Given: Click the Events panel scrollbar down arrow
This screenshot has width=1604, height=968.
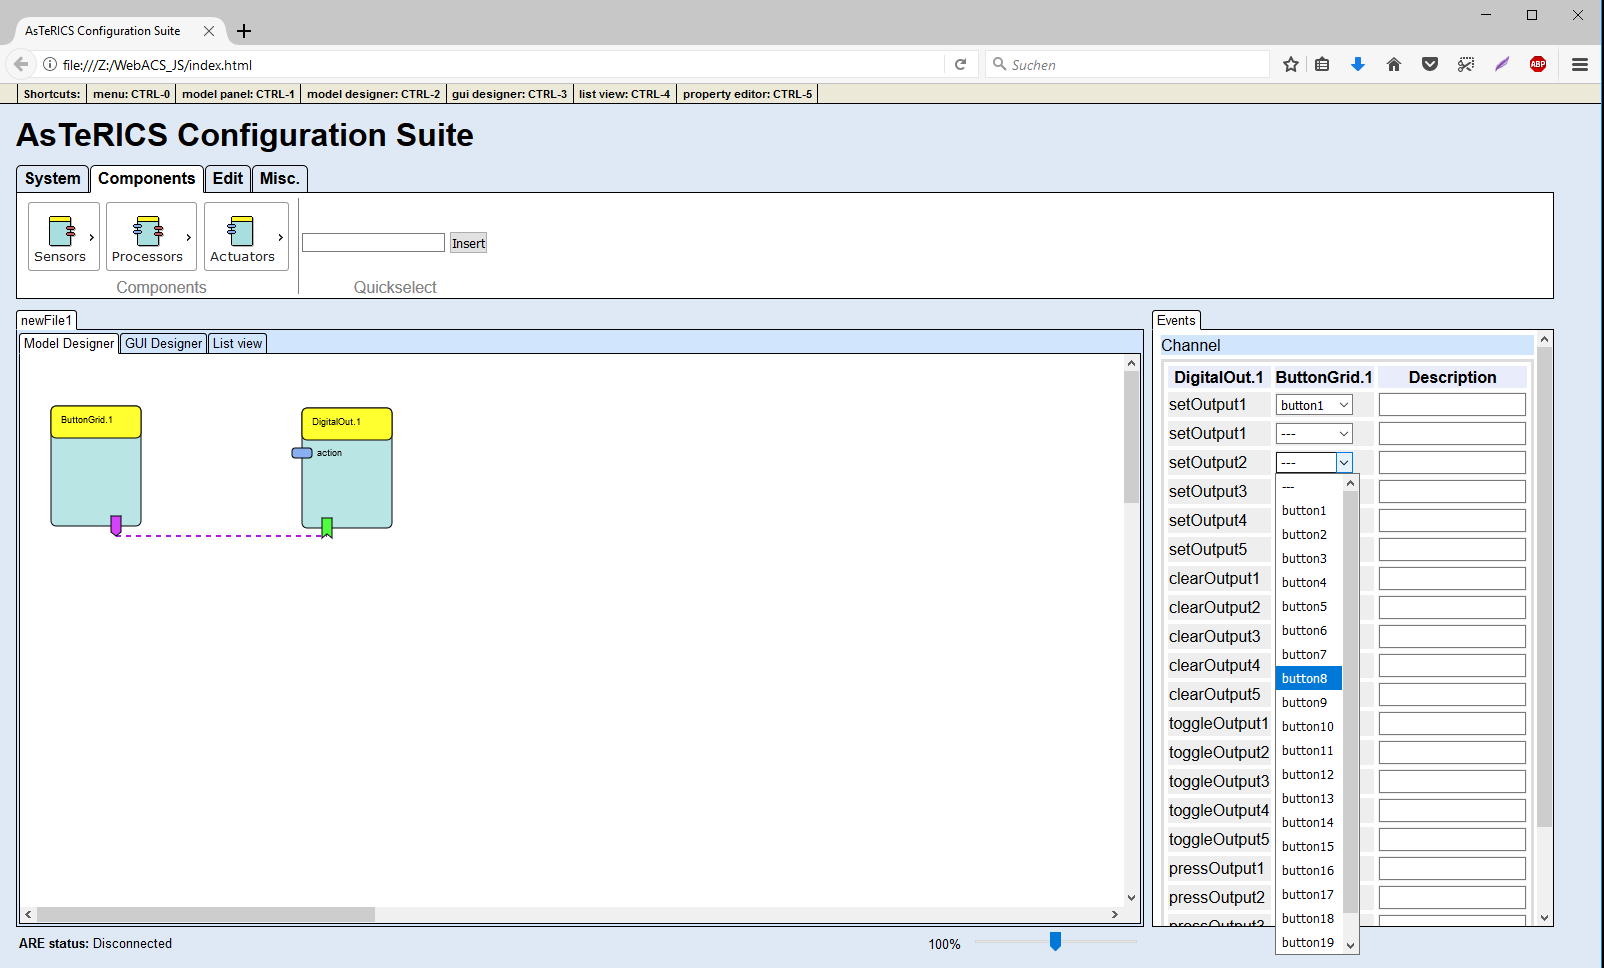Looking at the screenshot, I should [1544, 918].
